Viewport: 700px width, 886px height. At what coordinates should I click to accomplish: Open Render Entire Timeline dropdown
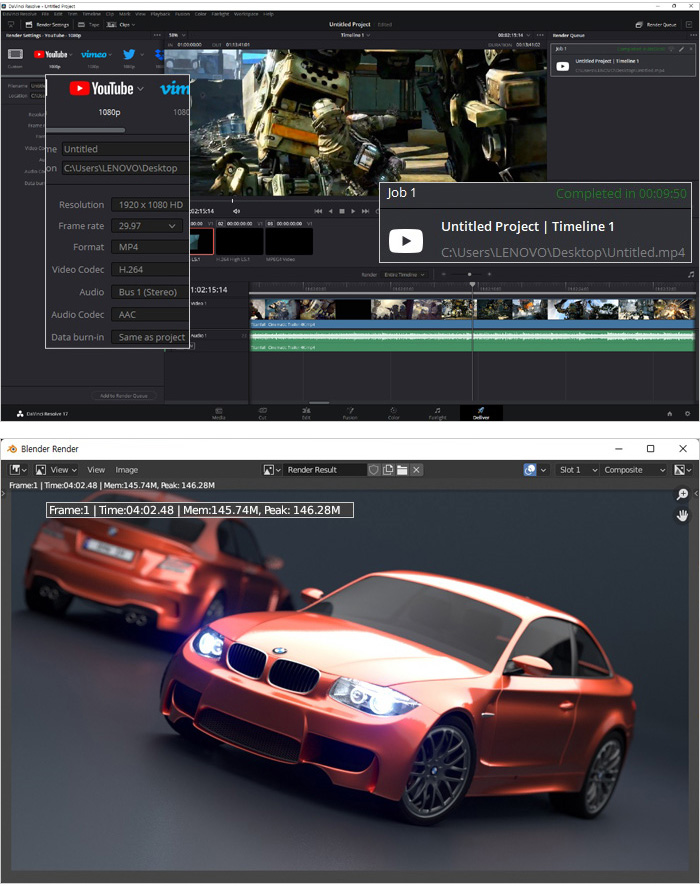[405, 275]
